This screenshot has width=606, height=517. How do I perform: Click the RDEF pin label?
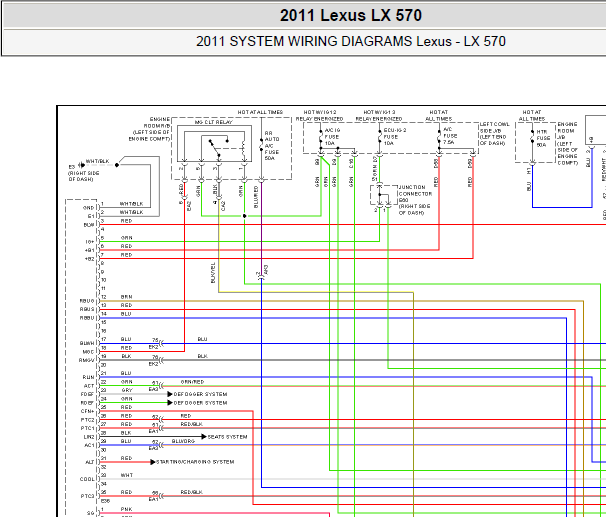(88, 403)
